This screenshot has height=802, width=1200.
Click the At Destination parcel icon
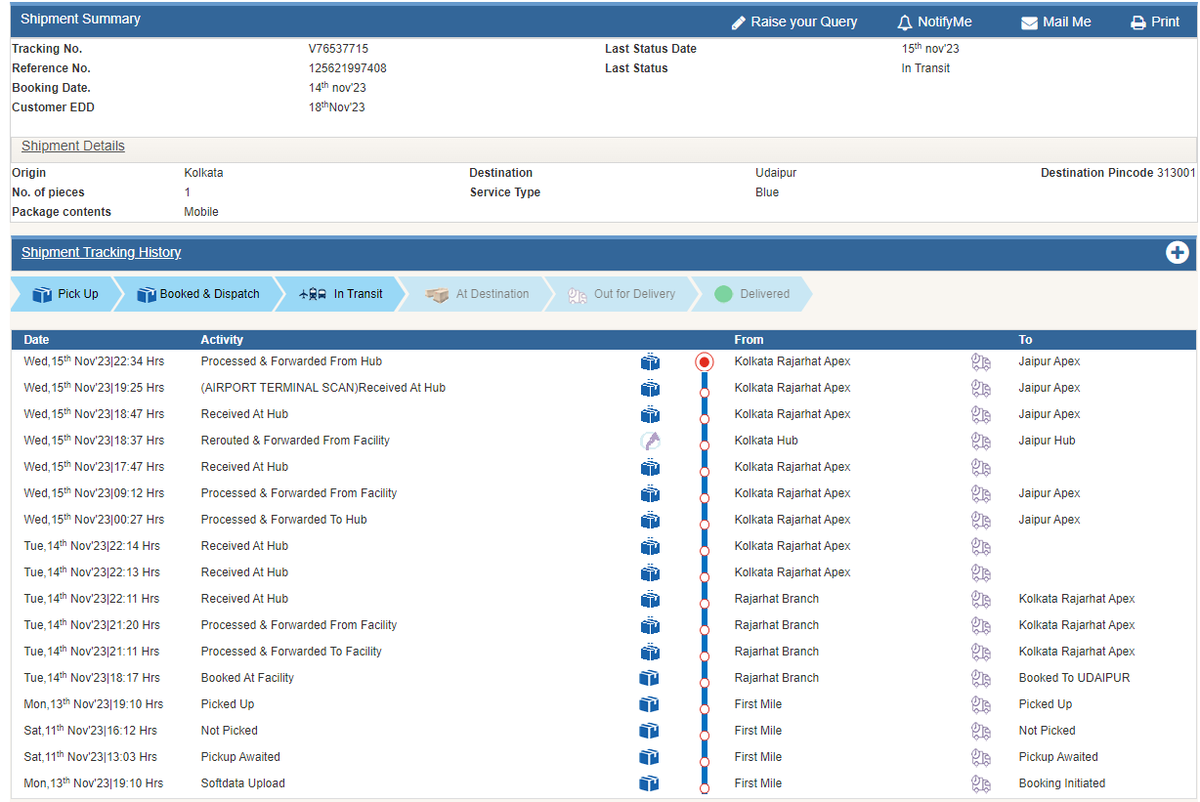click(x=437, y=295)
